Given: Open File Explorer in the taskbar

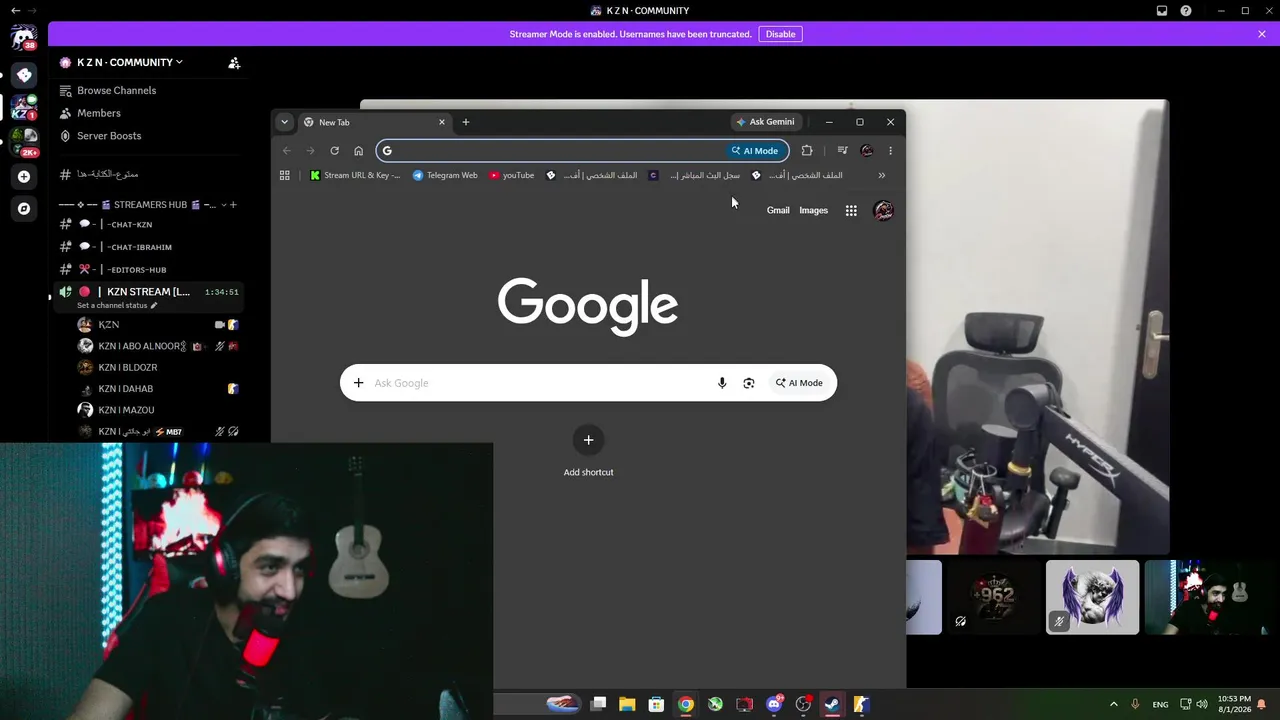Looking at the screenshot, I should tap(627, 704).
